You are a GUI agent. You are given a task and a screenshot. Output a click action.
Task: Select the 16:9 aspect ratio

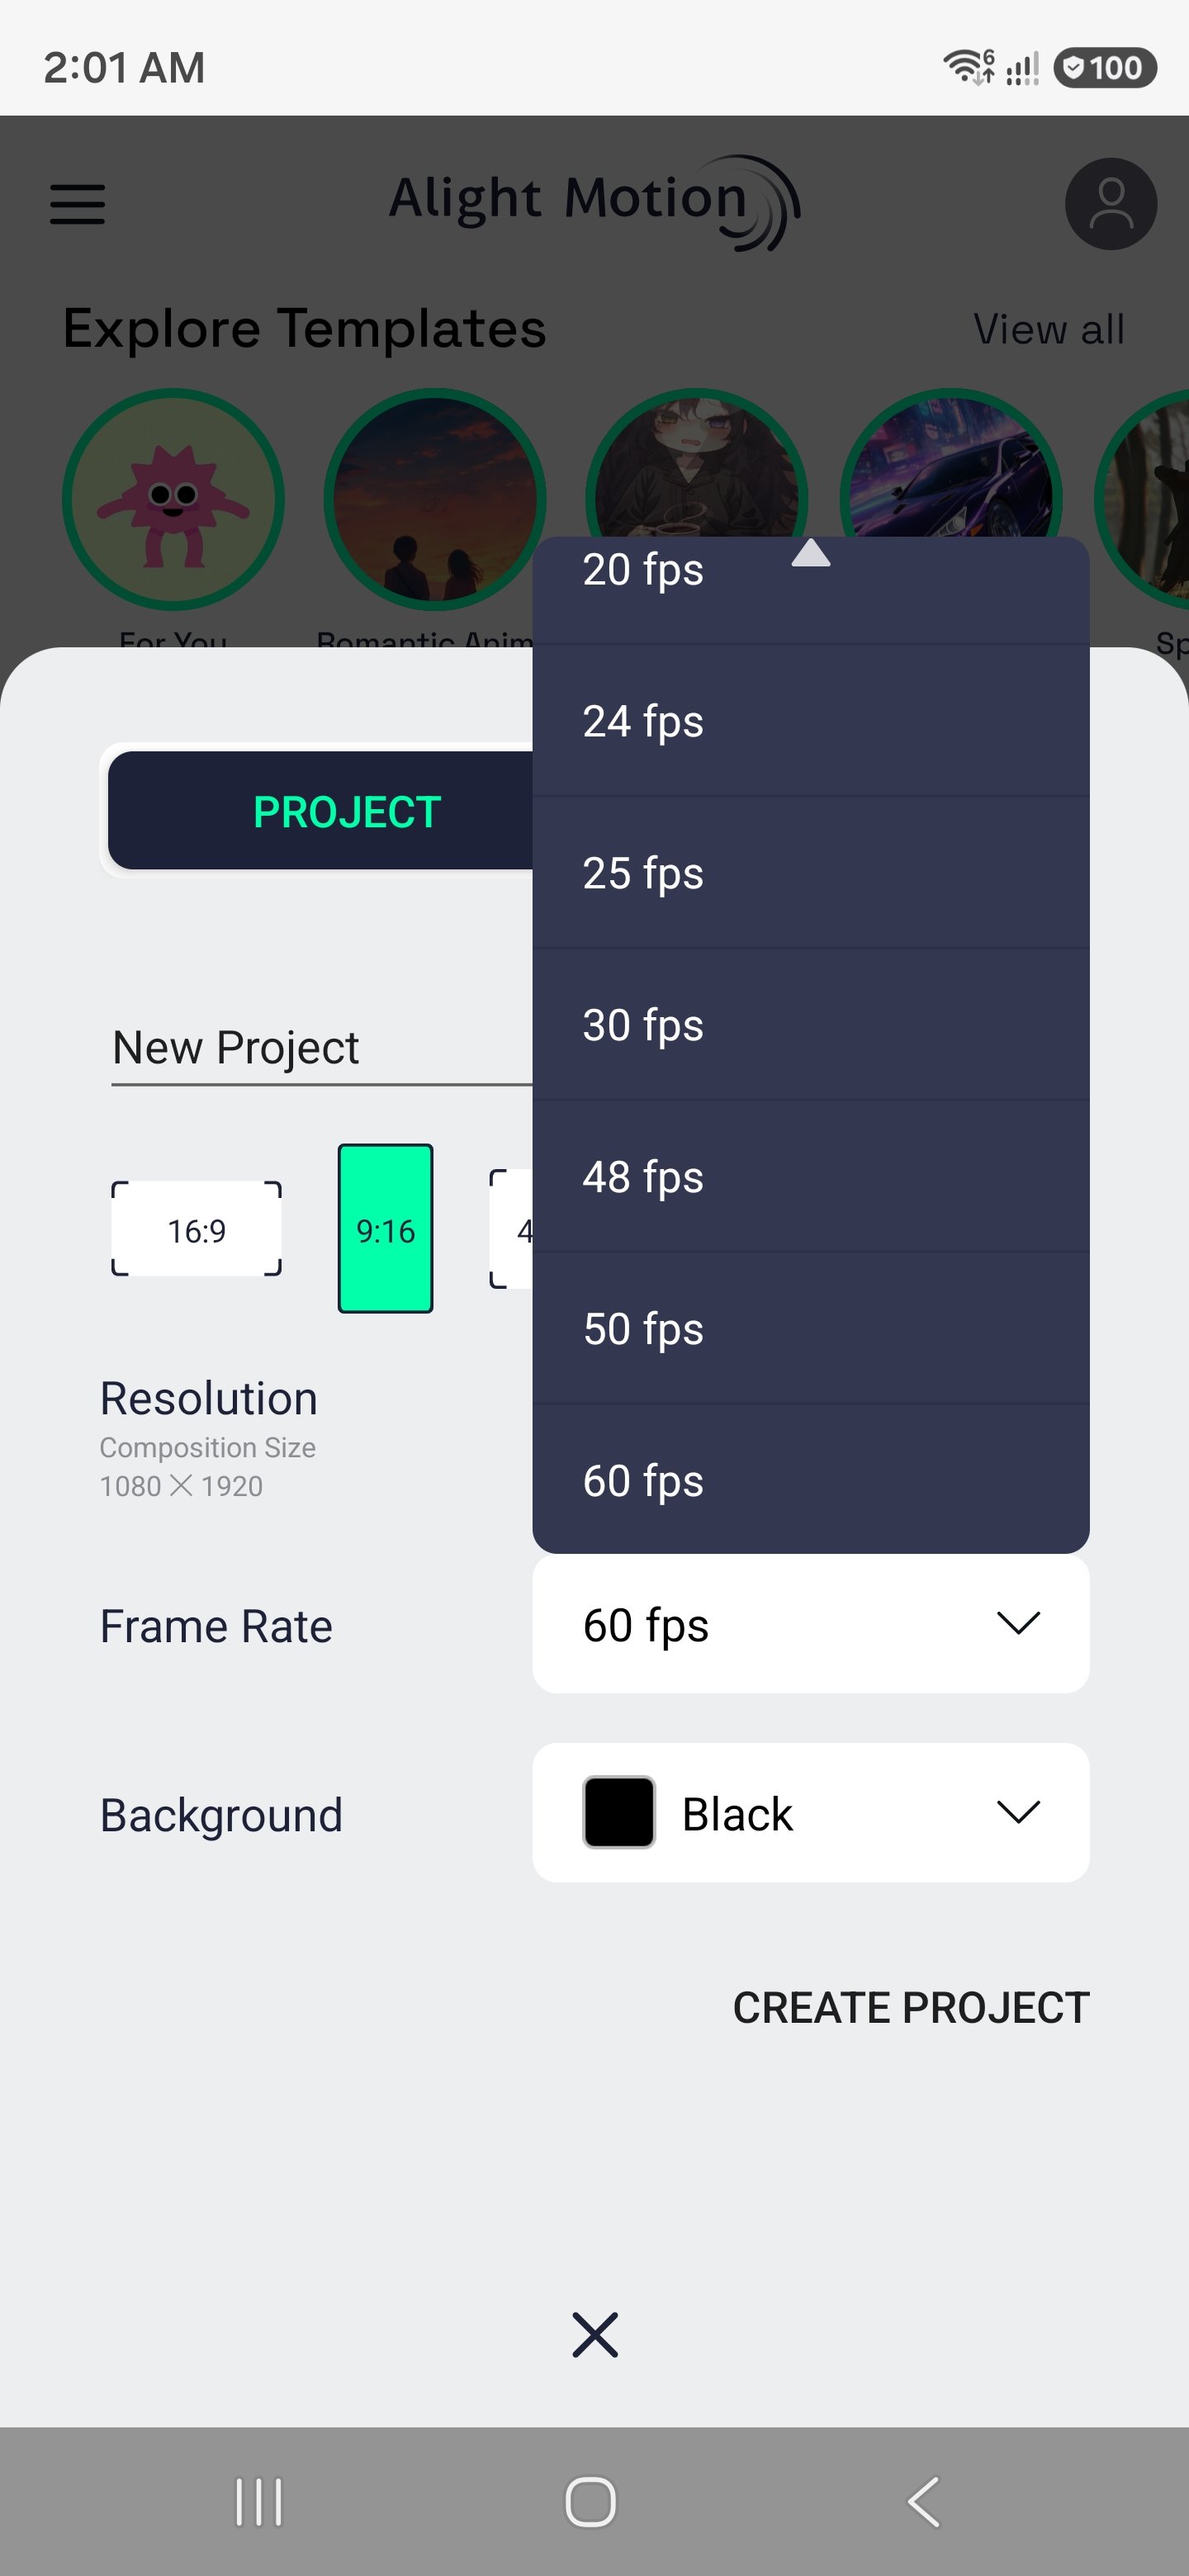pyautogui.click(x=196, y=1229)
